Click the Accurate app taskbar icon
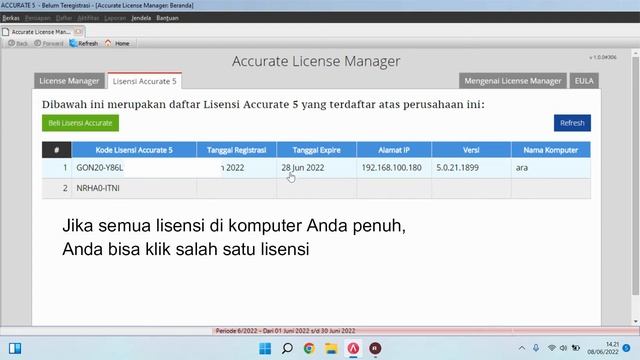Viewport: 640px width, 360px height. coord(353,349)
